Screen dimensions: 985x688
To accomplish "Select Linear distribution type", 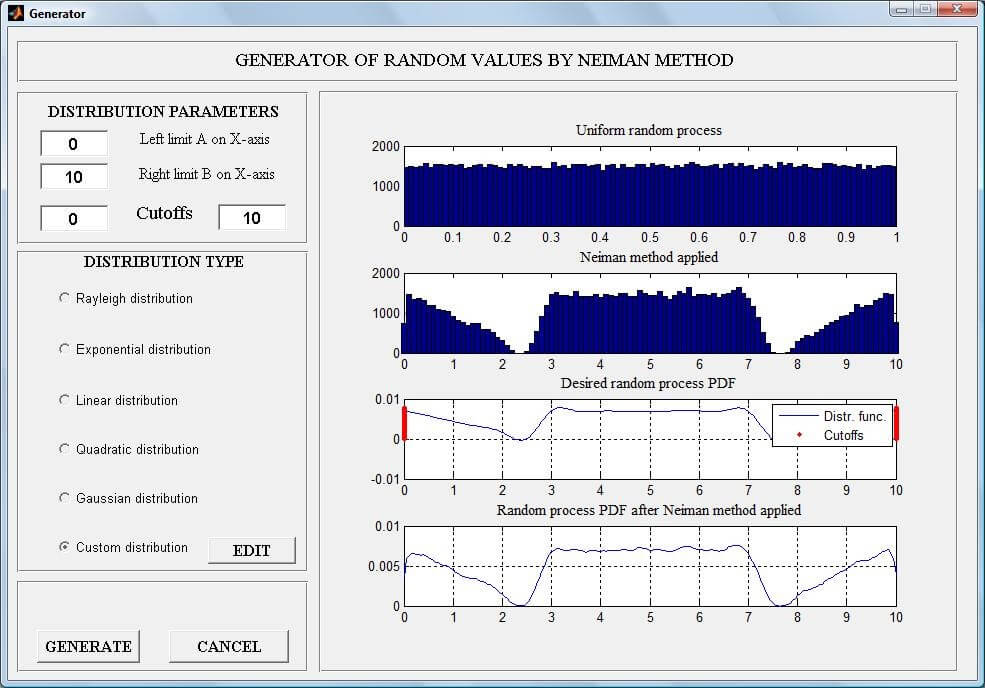I will (x=66, y=400).
